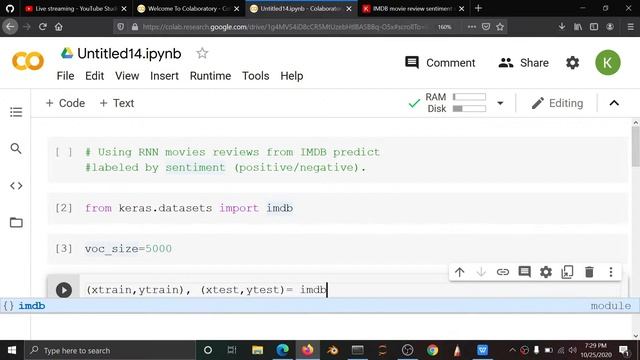Collapse the header with the chevron up
The width and height of the screenshot is (640, 360).
click(614, 103)
